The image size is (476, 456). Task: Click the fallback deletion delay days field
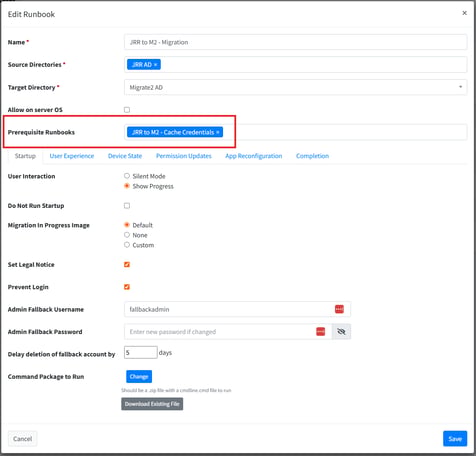click(141, 352)
